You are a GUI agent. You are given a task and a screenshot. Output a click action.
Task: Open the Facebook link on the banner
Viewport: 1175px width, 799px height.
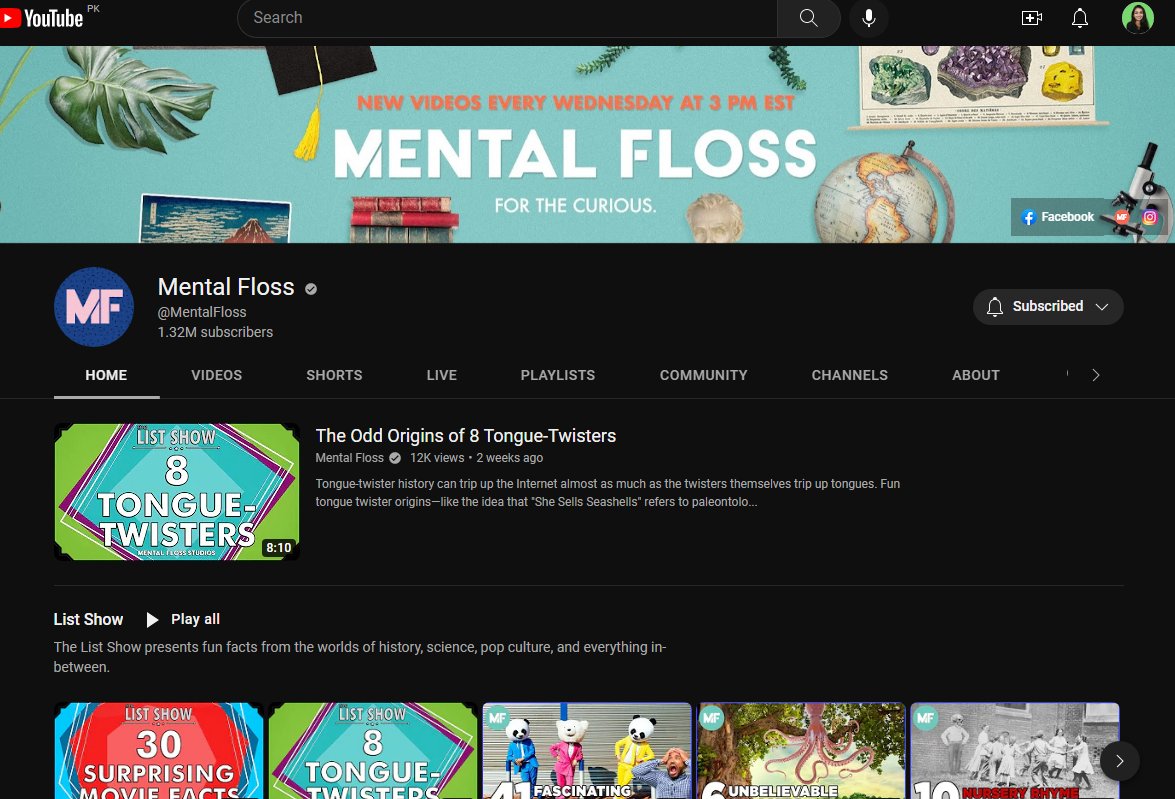click(x=1057, y=217)
